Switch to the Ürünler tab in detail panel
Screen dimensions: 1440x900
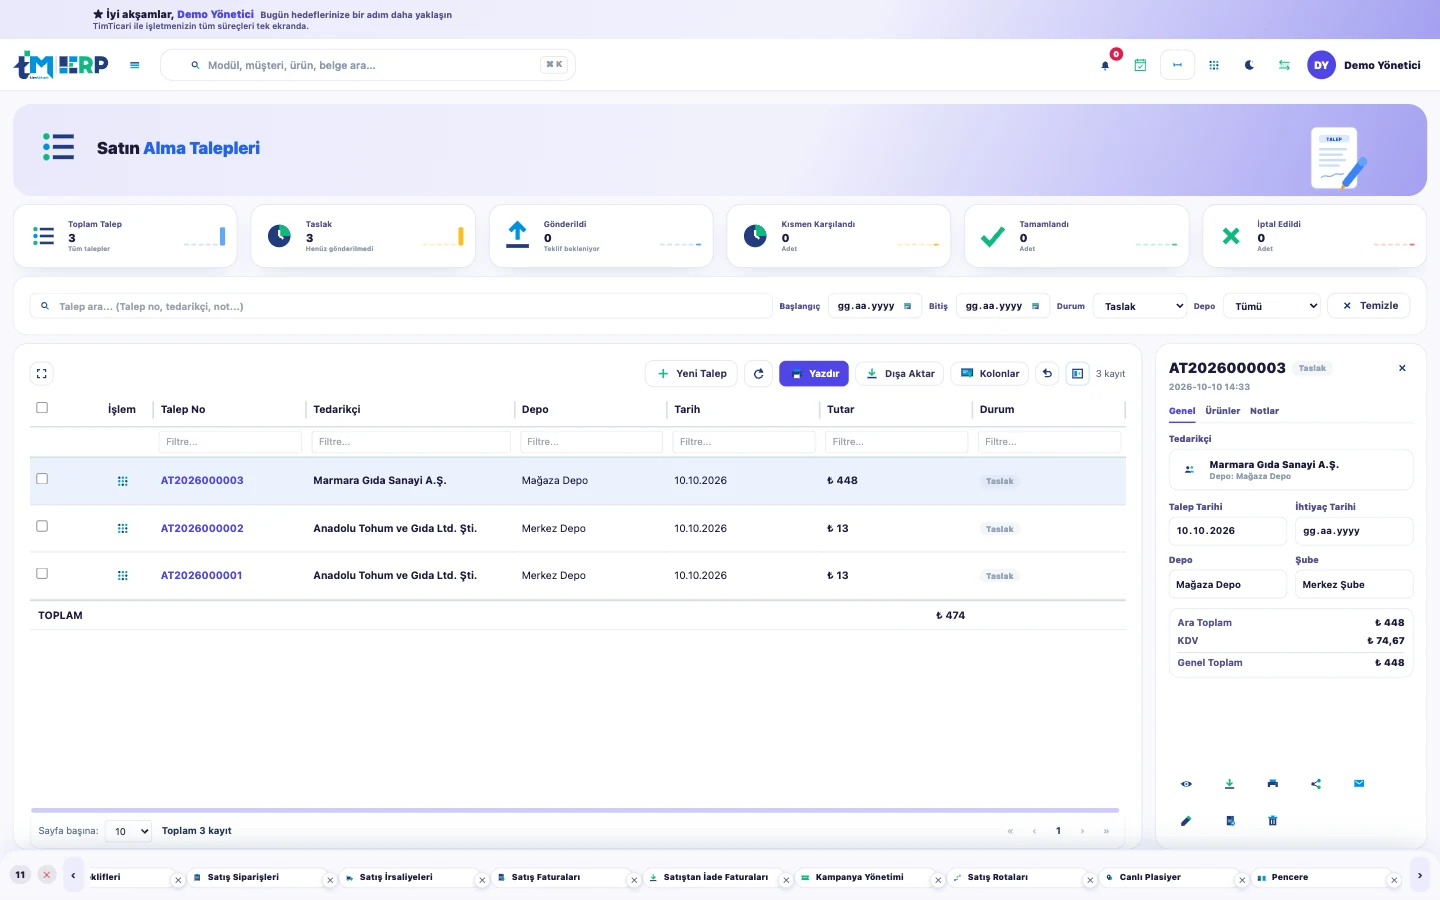click(1222, 411)
